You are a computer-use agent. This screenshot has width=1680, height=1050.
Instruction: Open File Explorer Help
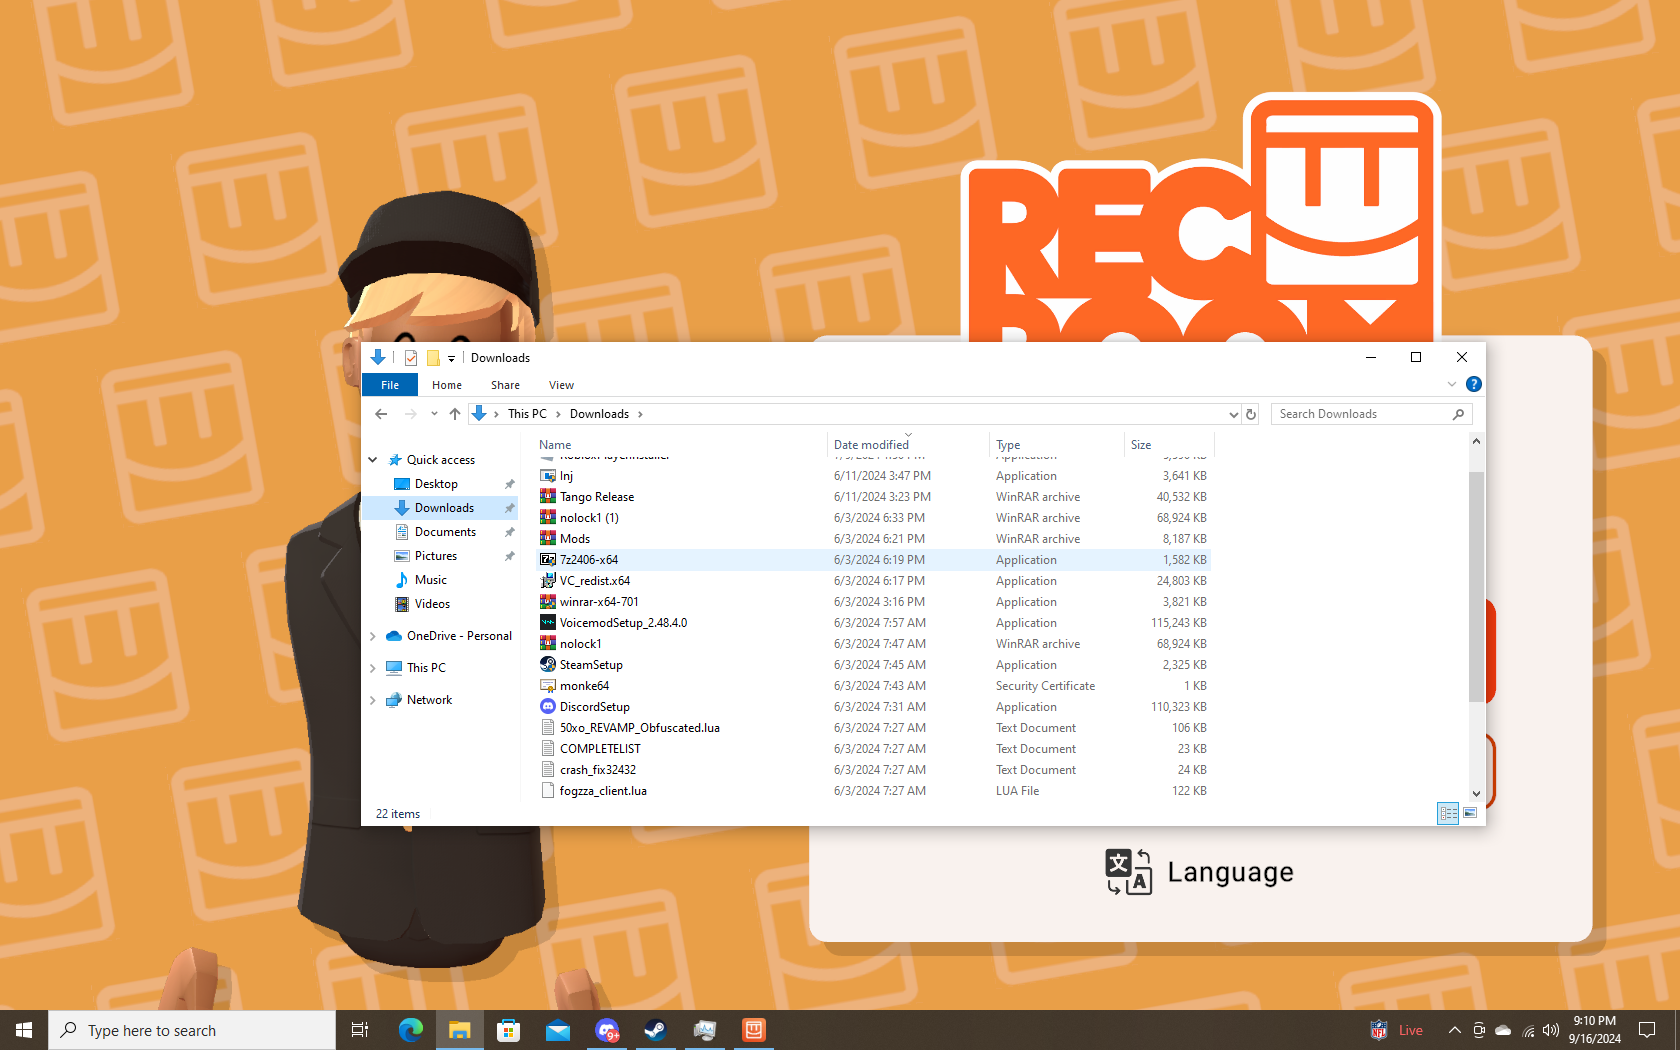[1473, 384]
